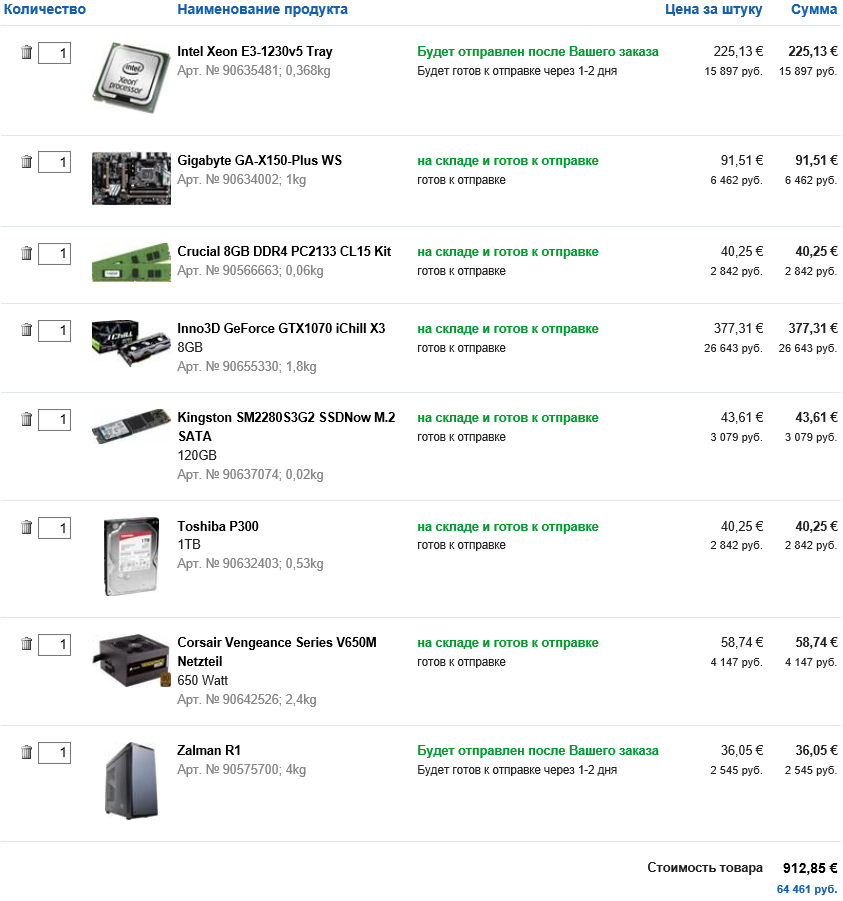Open the Zalman R1 case thumbnail
843x901 pixels.
[130, 780]
